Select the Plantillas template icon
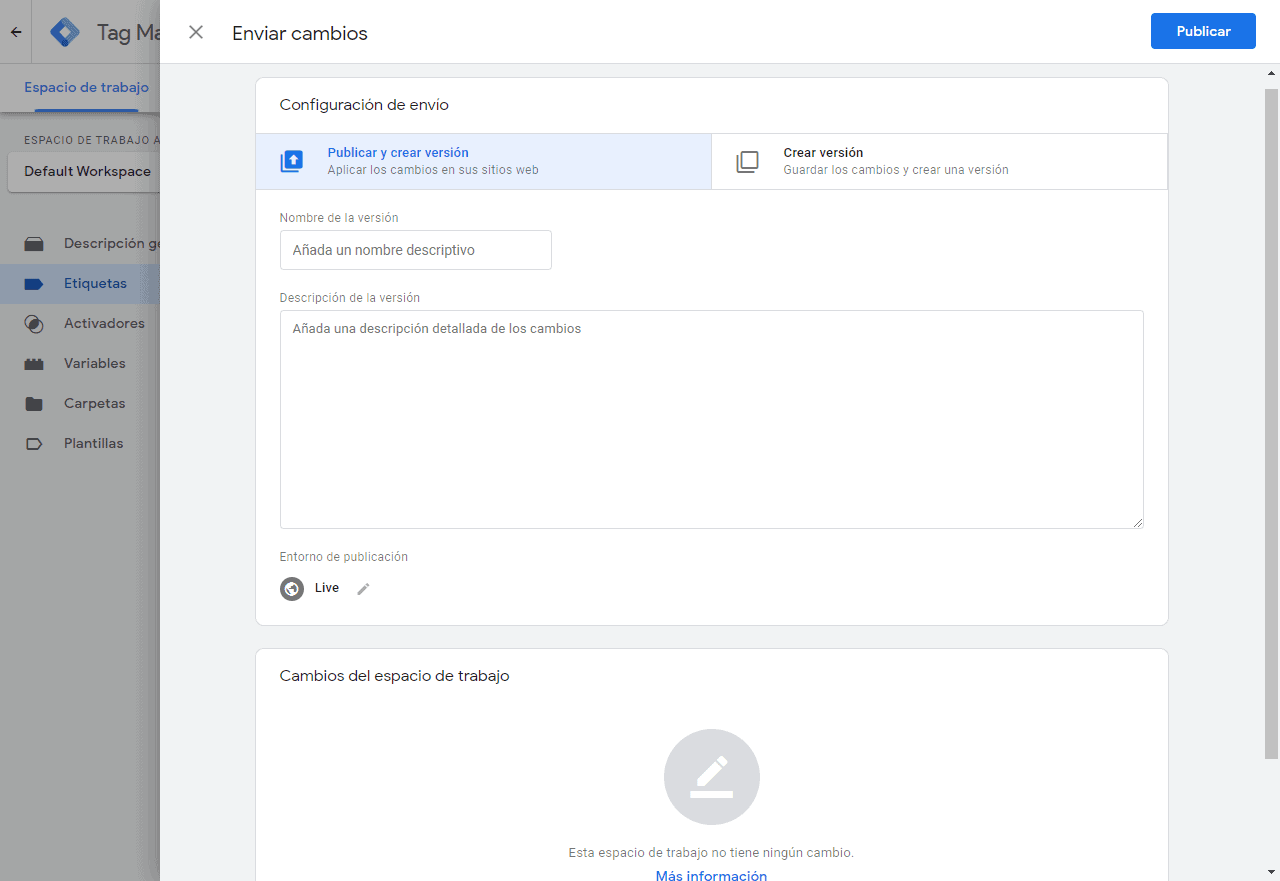Image resolution: width=1280 pixels, height=881 pixels. (x=35, y=443)
